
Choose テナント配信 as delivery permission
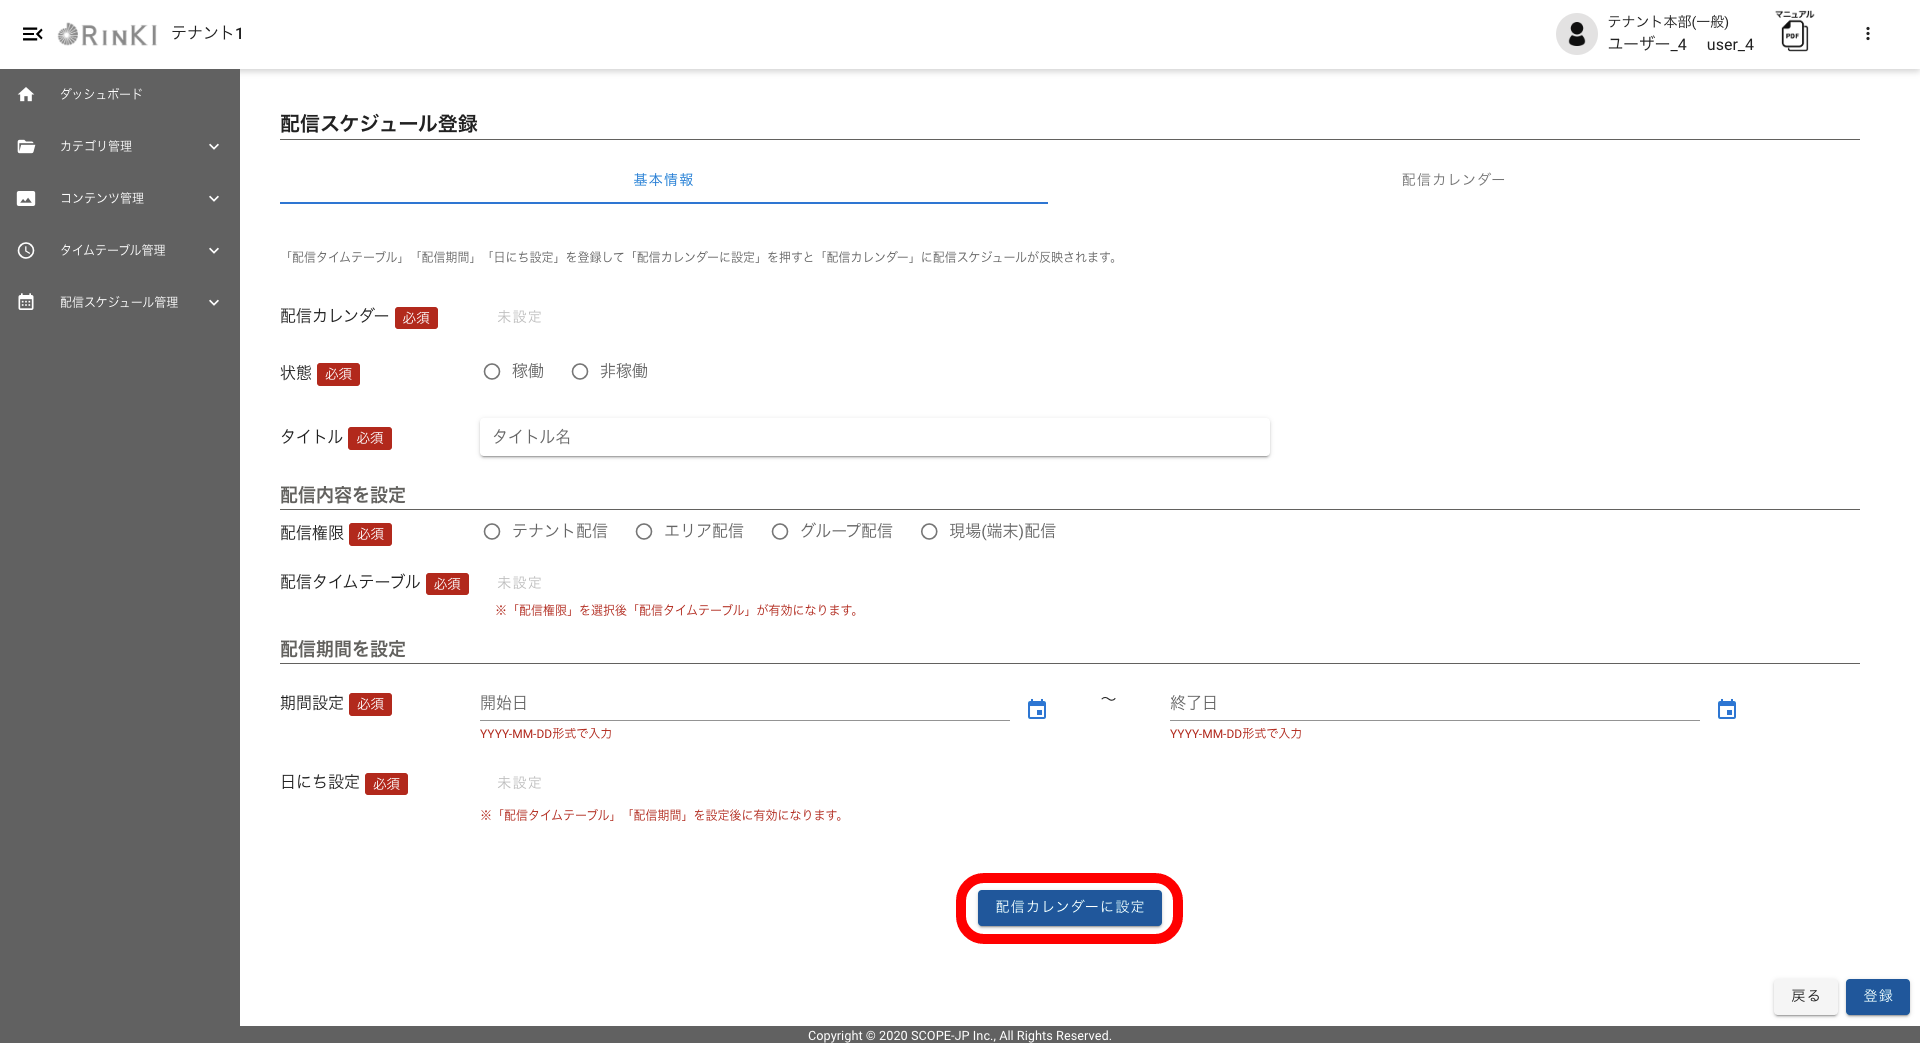492,532
